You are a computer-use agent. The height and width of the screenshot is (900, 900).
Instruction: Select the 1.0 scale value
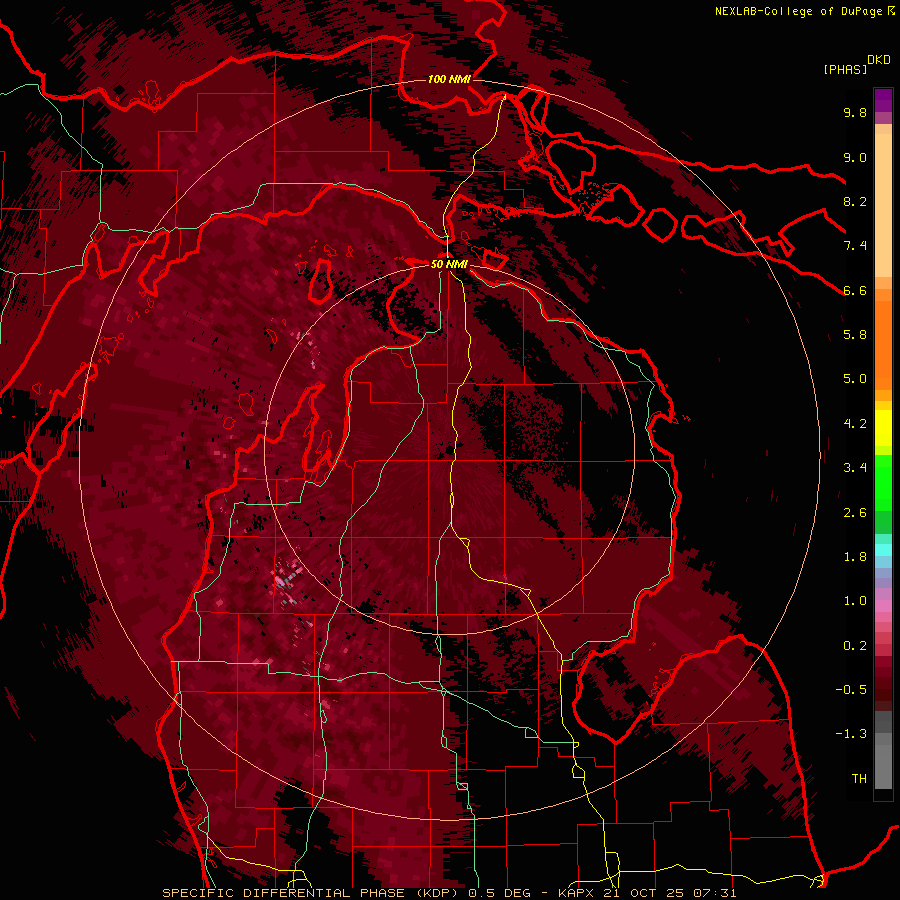click(855, 601)
